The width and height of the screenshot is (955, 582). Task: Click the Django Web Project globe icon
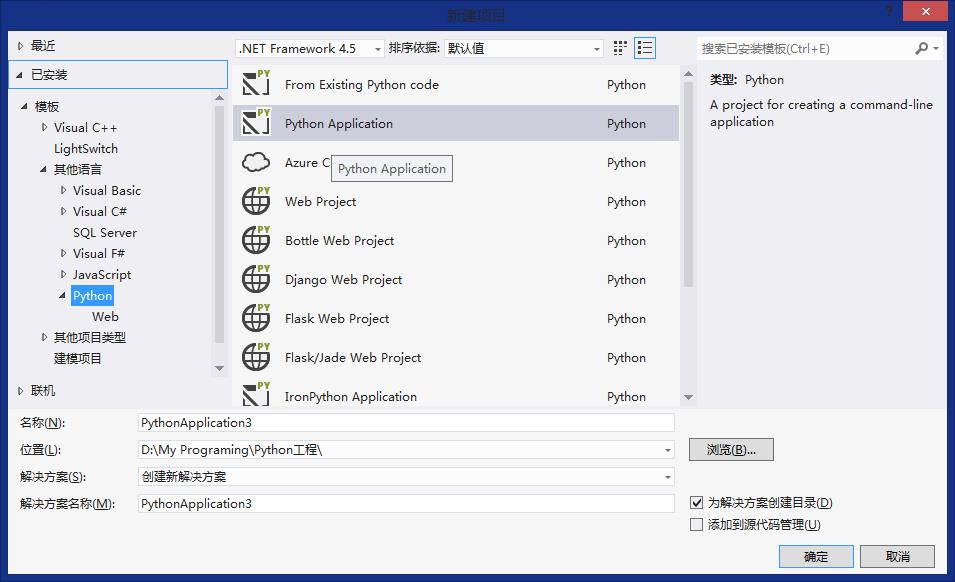256,279
